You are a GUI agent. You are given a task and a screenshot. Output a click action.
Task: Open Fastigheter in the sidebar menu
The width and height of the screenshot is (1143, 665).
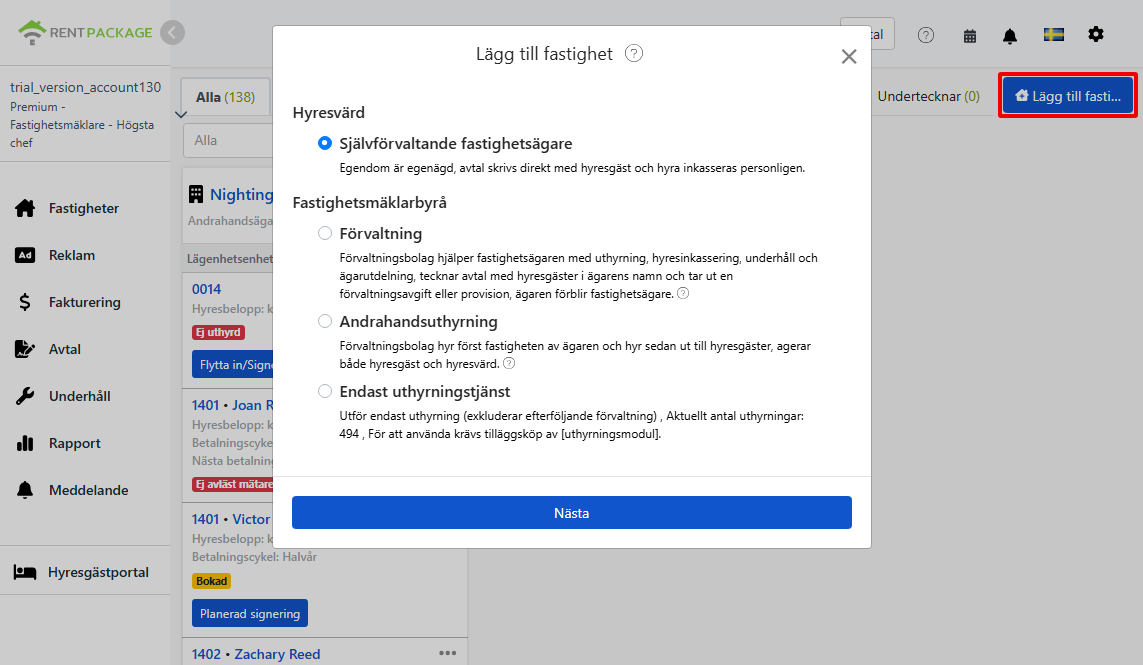tap(84, 209)
